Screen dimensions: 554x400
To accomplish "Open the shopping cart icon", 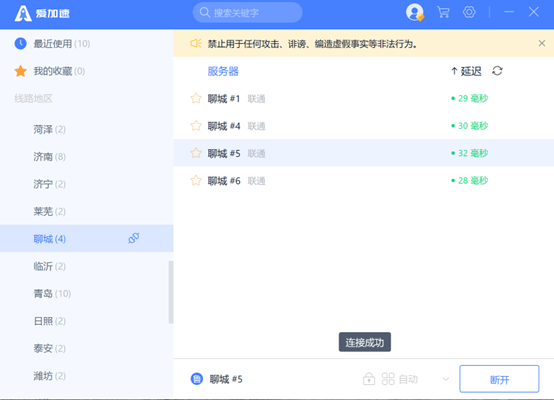I will 443,12.
